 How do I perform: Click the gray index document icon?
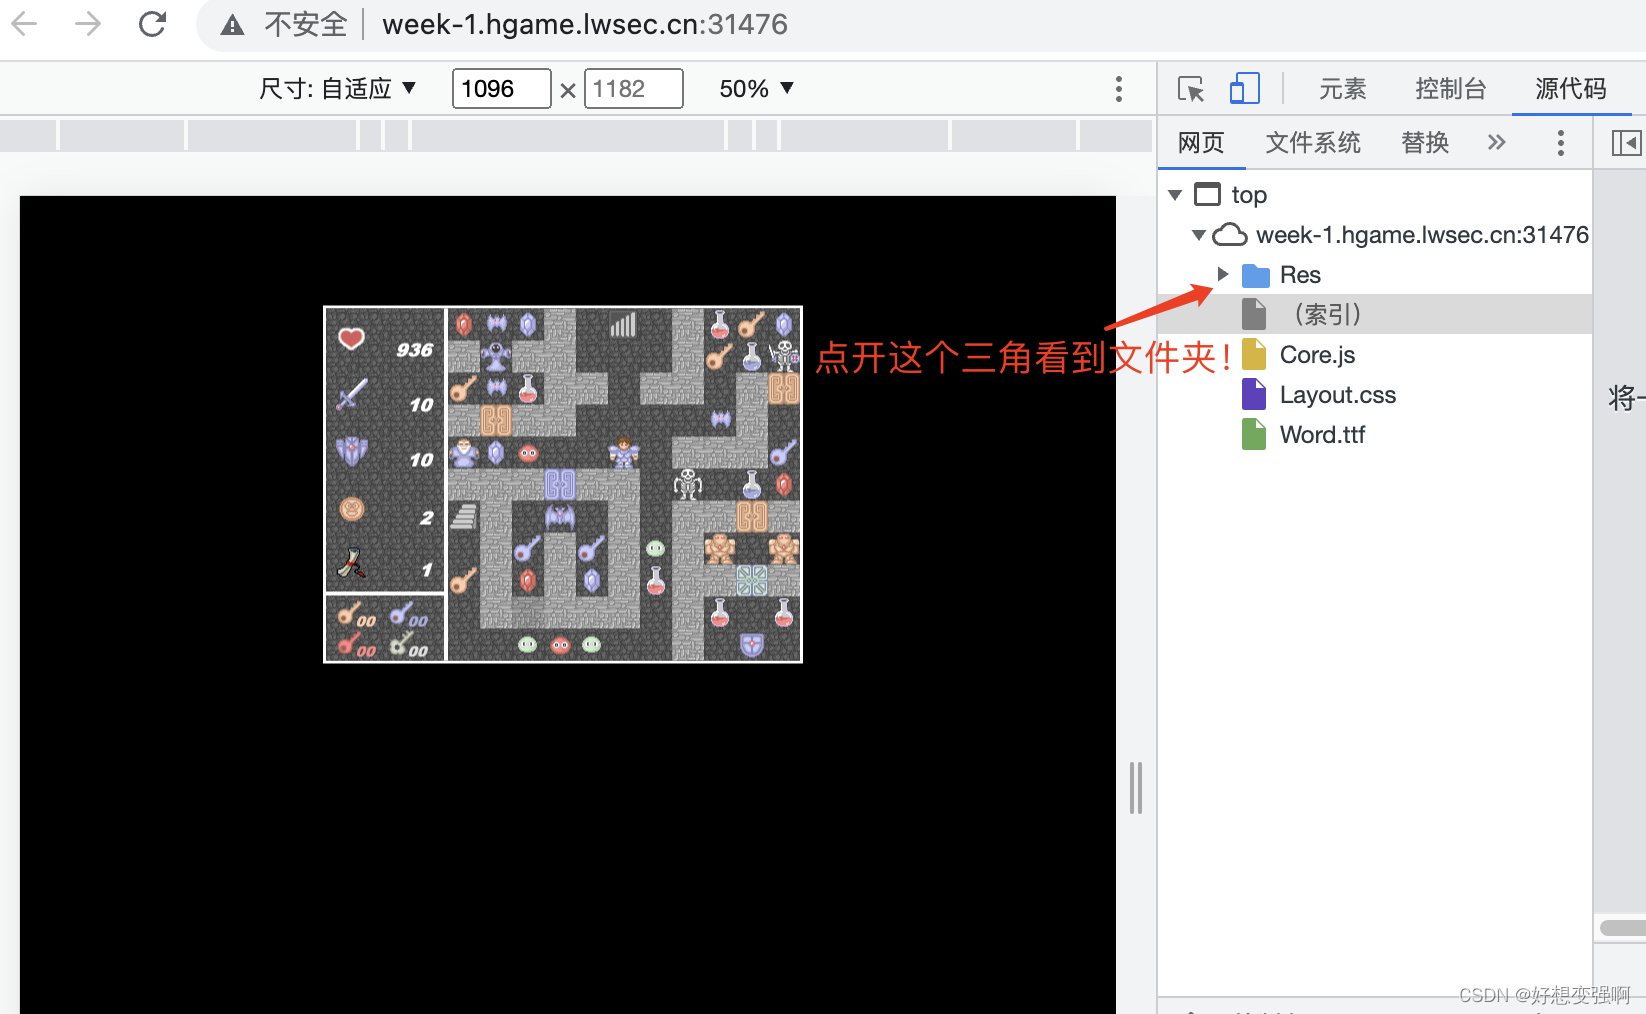tap(1254, 314)
